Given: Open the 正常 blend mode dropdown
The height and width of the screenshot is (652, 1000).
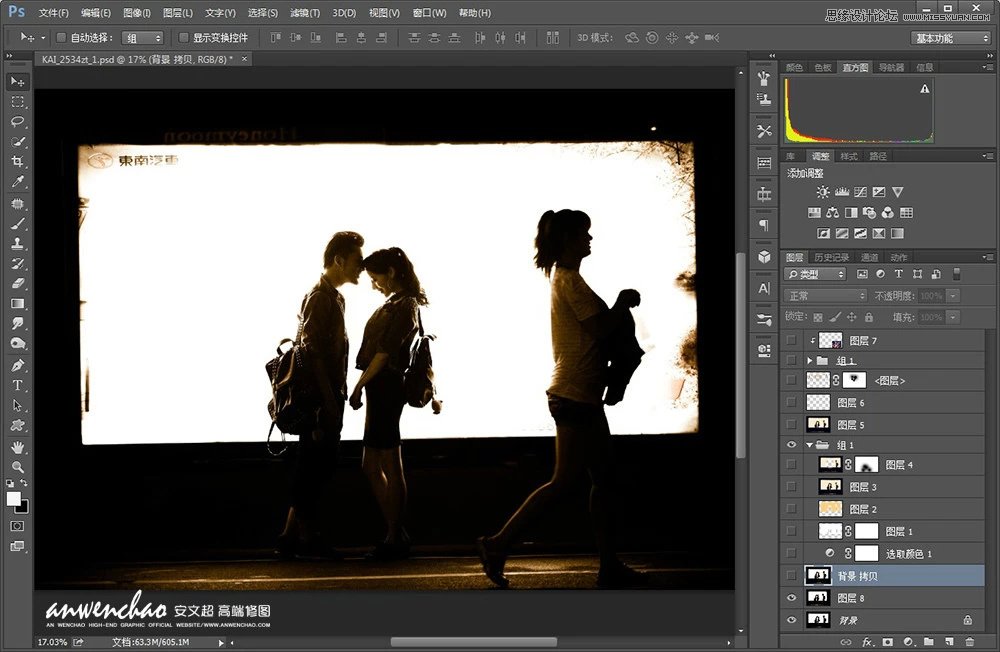Looking at the screenshot, I should pos(825,296).
